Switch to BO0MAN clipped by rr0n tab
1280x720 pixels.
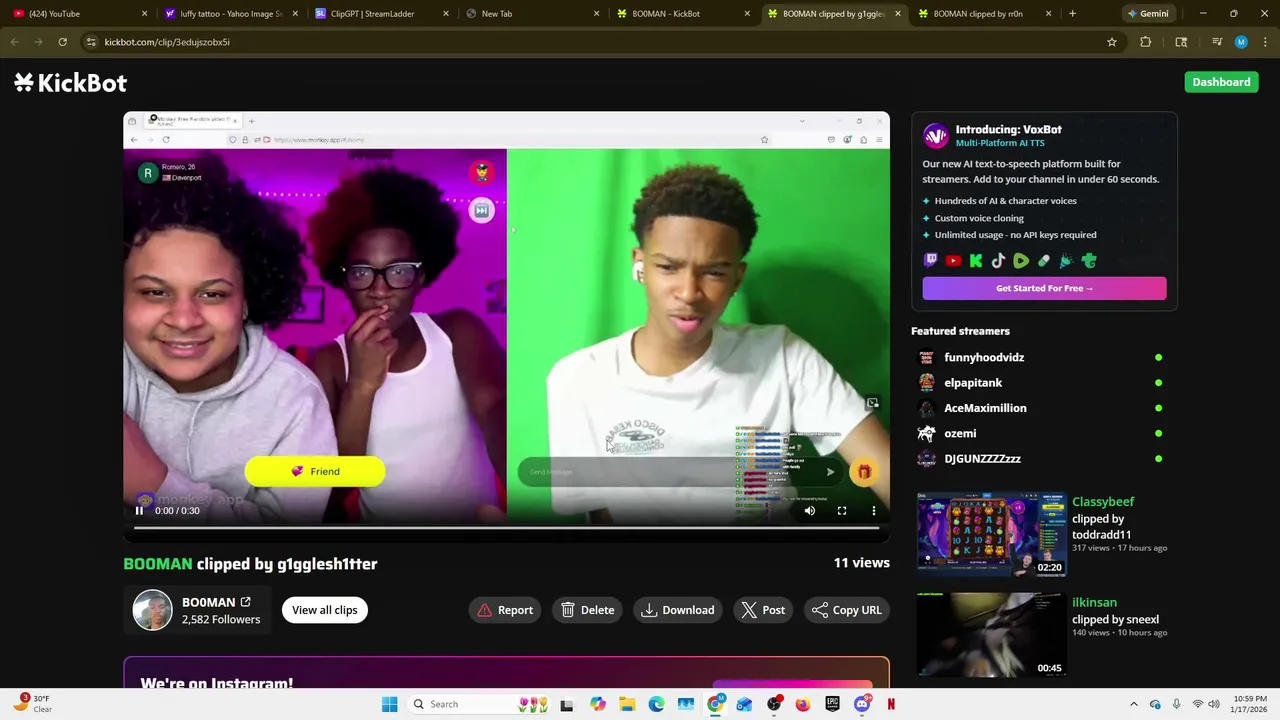[982, 14]
